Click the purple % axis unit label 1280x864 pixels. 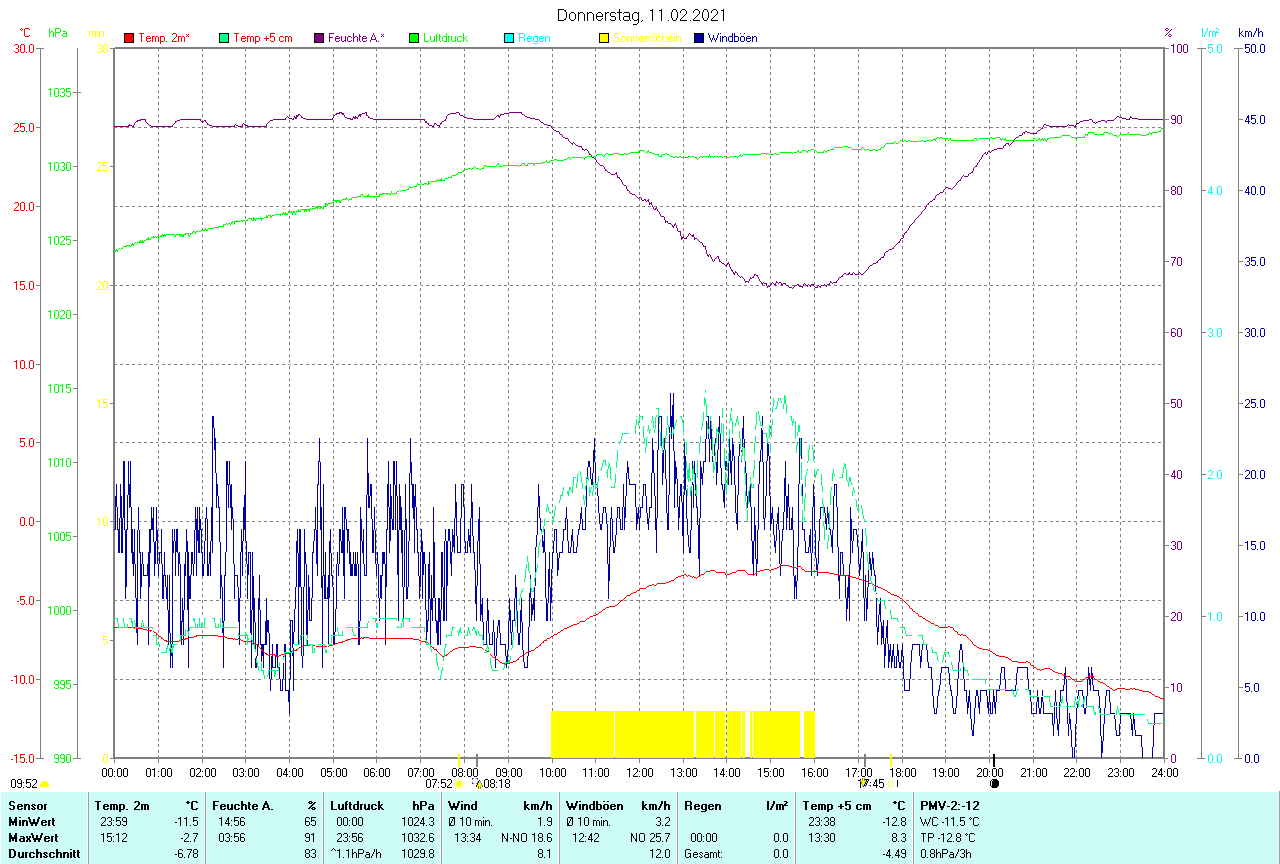pos(1168,33)
